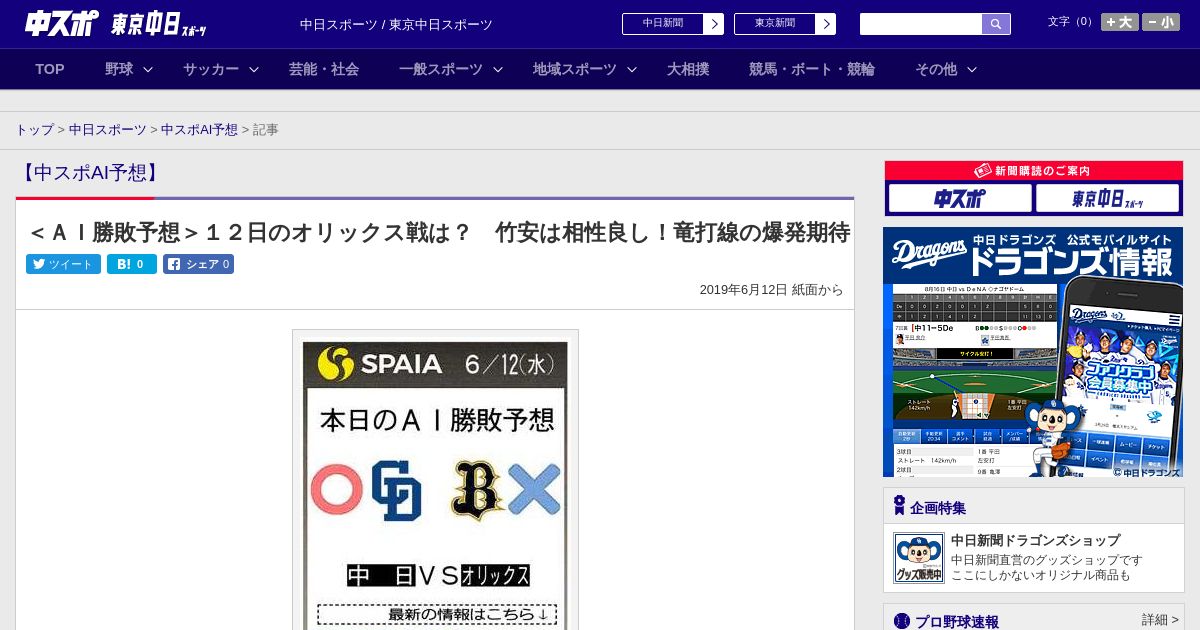Click 【中スポAI予想】 section heading
The width and height of the screenshot is (1200, 630).
[90, 173]
